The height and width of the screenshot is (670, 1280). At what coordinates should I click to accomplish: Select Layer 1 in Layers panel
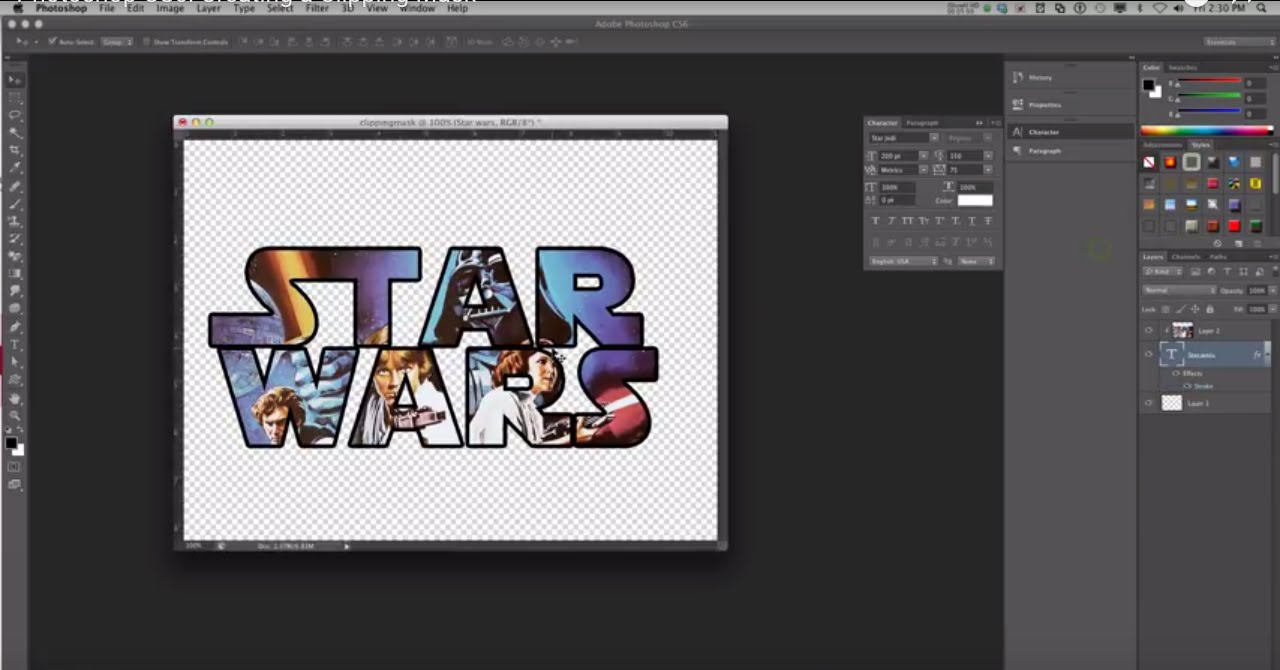pos(1205,403)
